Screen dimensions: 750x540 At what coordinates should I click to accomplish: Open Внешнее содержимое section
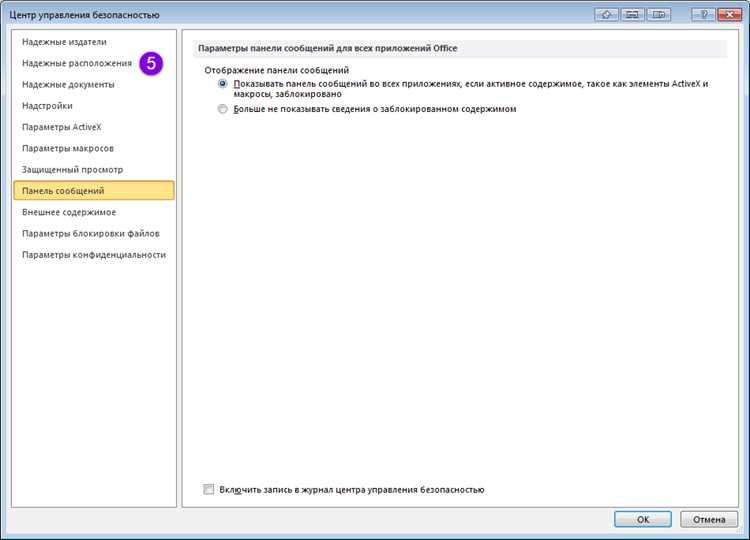pos(94,212)
